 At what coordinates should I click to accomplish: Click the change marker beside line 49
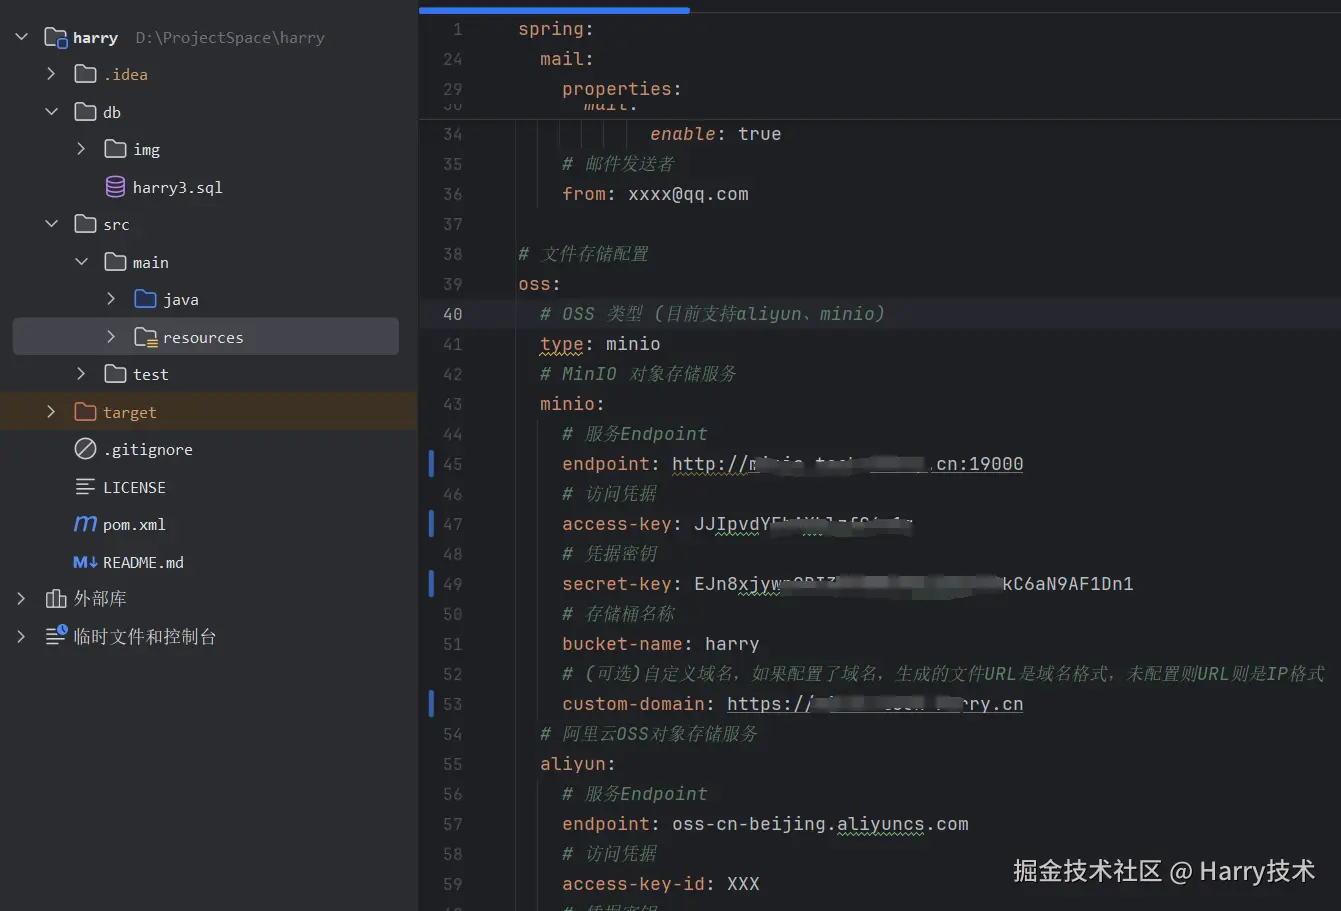431,584
